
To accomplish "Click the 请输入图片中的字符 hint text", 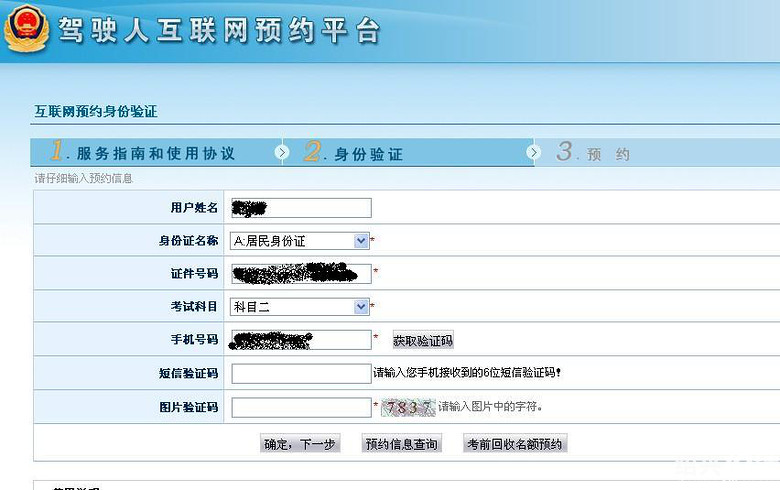I will point(490,406).
